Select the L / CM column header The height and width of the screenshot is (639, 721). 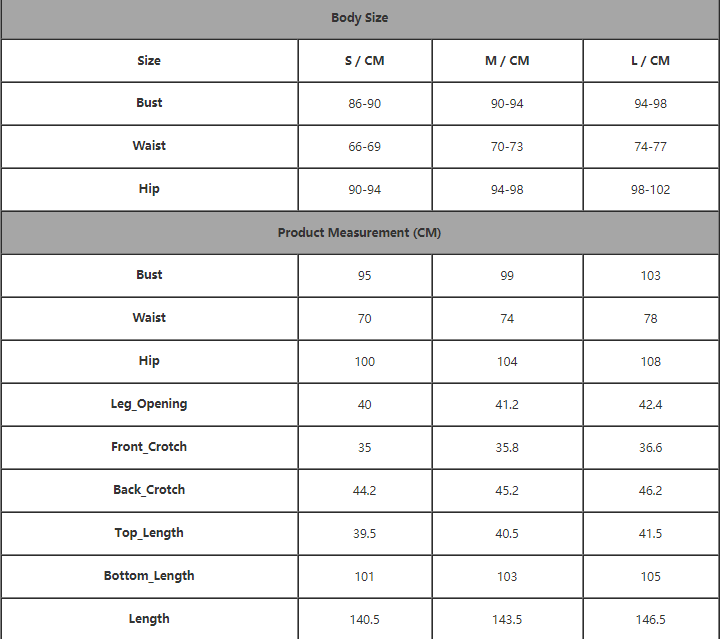point(651,61)
